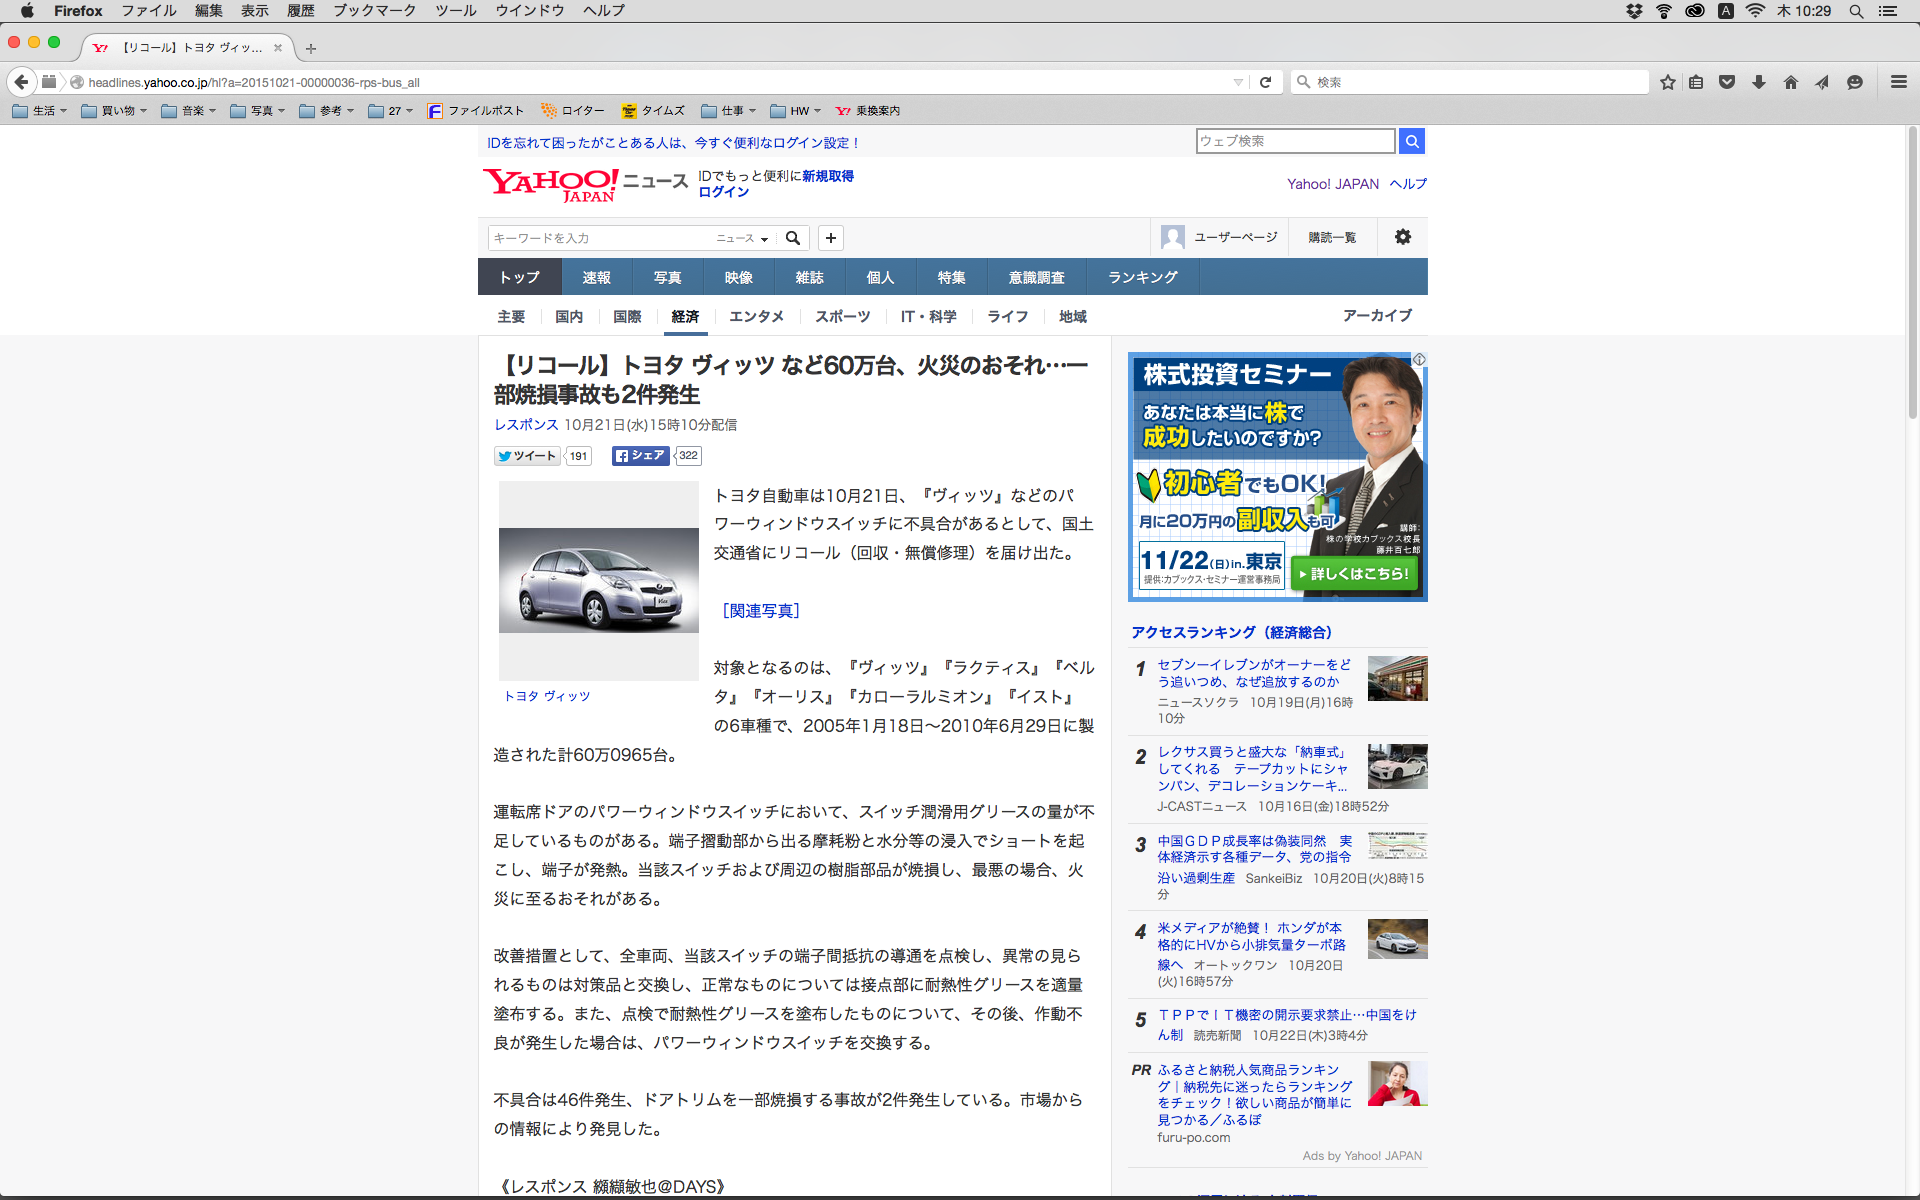Viewport: 1920px width, 1200px height.
Task: Click the 関連写真 link in article
Action: tap(761, 610)
